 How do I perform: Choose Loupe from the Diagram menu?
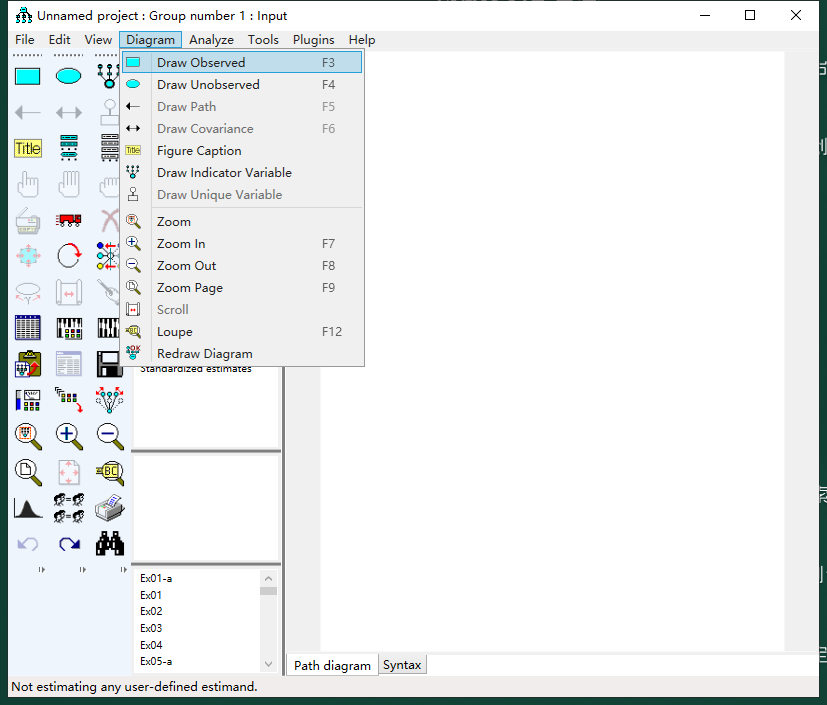click(x=242, y=332)
